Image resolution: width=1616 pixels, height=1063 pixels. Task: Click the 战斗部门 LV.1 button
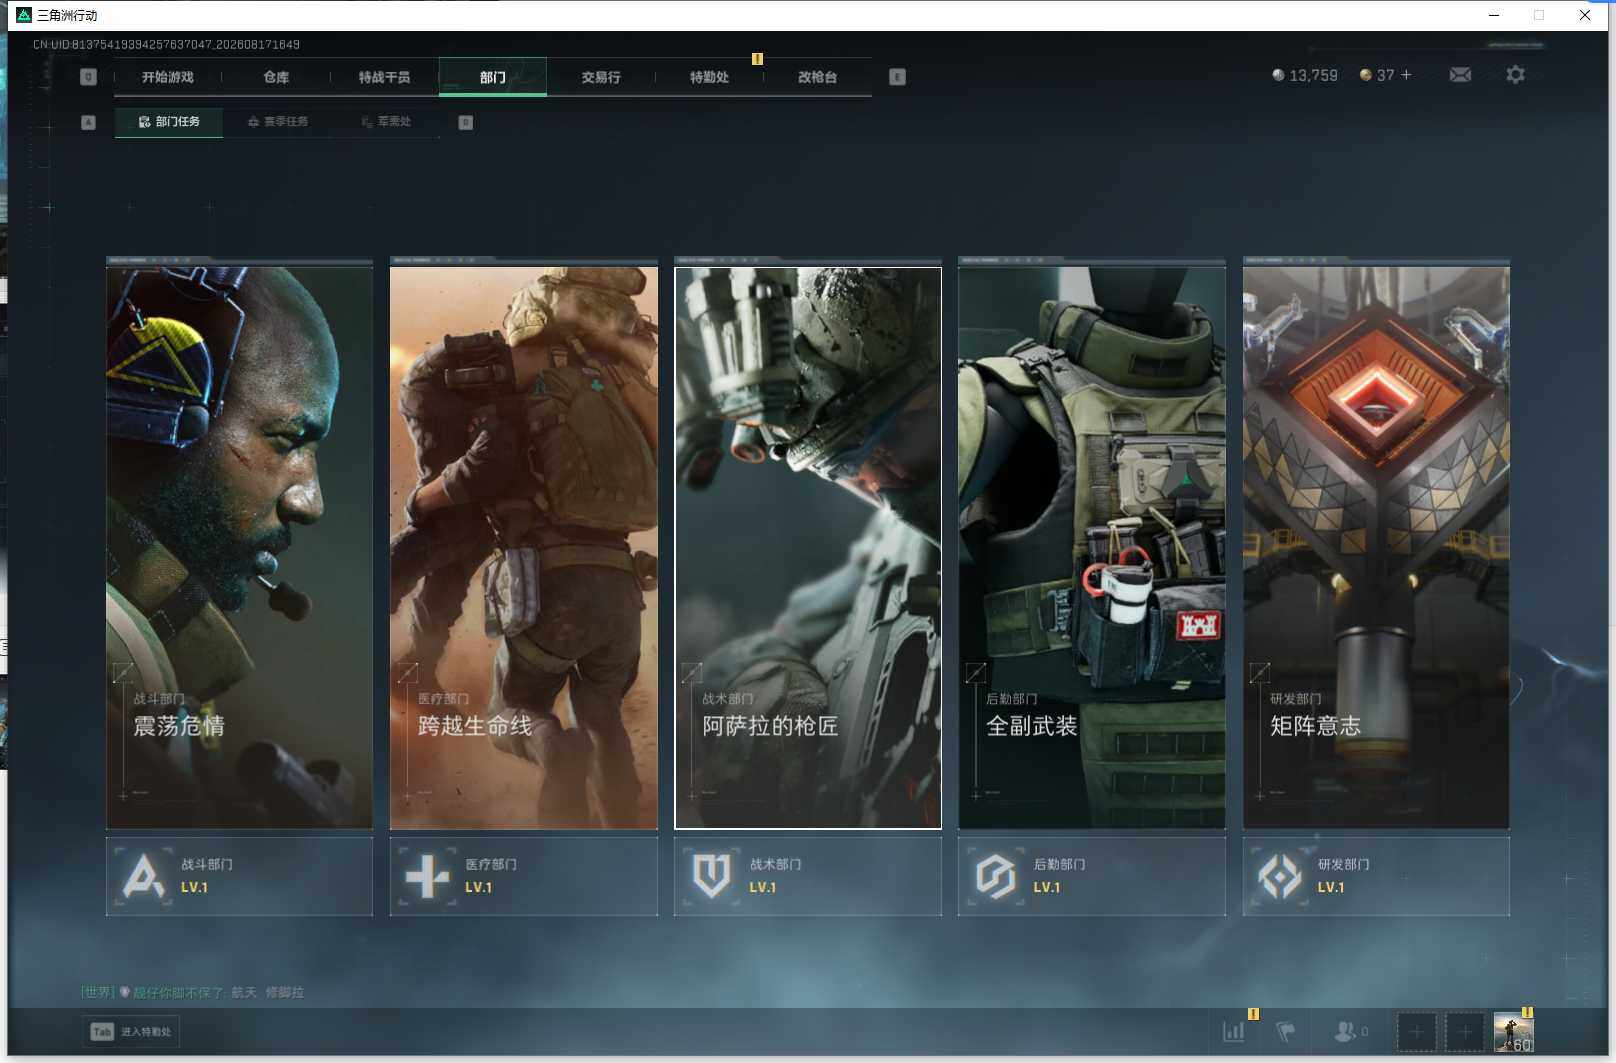239,876
